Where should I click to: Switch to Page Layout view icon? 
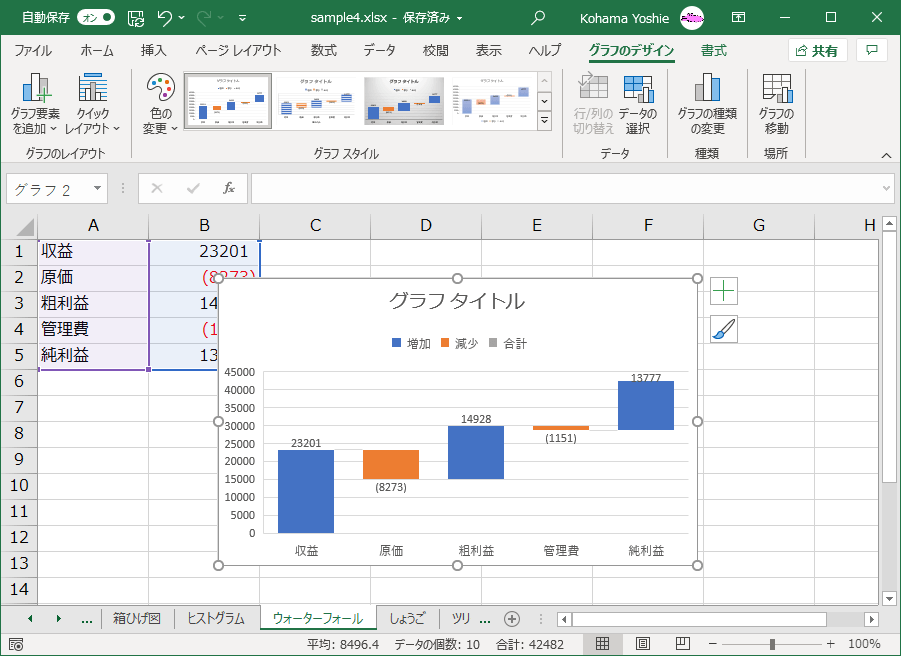click(x=642, y=644)
